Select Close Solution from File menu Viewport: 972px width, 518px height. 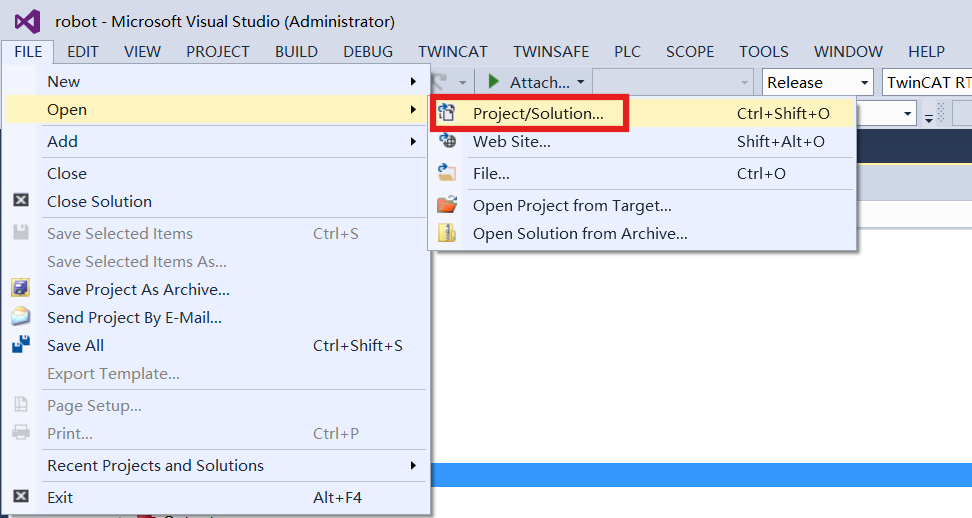point(99,202)
